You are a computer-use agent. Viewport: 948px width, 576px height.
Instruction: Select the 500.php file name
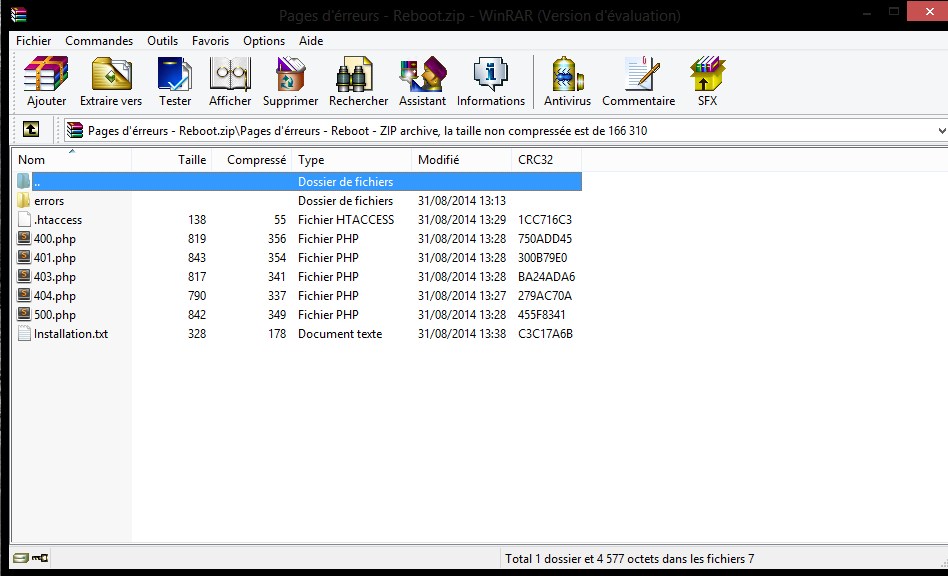pyautogui.click(x=55, y=315)
